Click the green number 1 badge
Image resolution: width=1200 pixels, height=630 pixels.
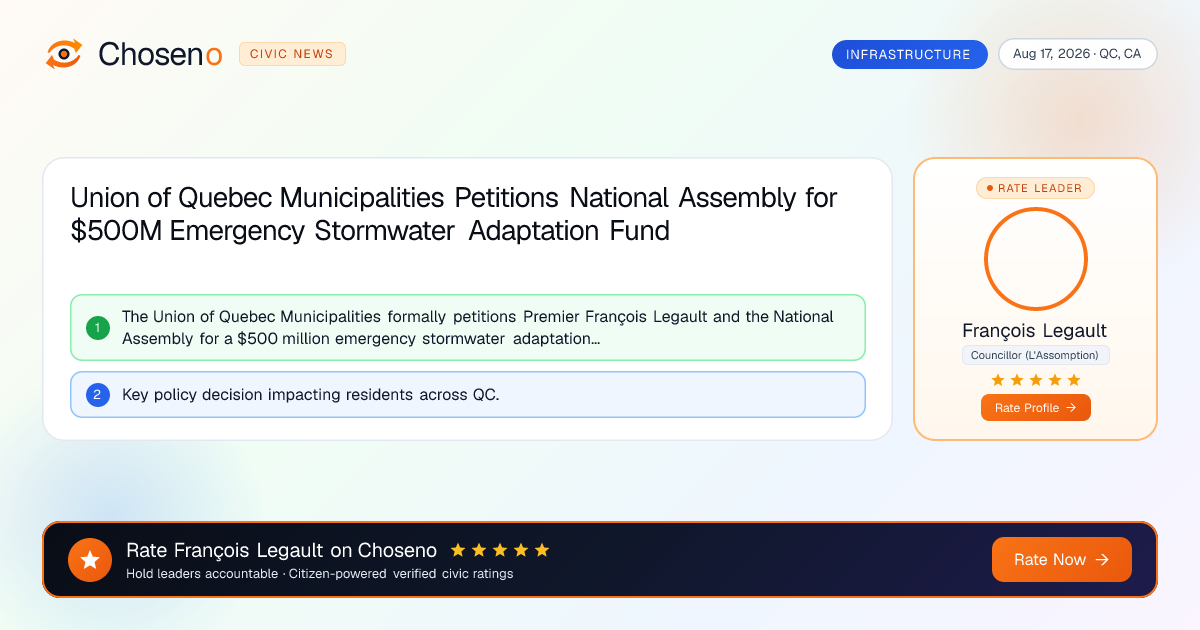(97, 327)
